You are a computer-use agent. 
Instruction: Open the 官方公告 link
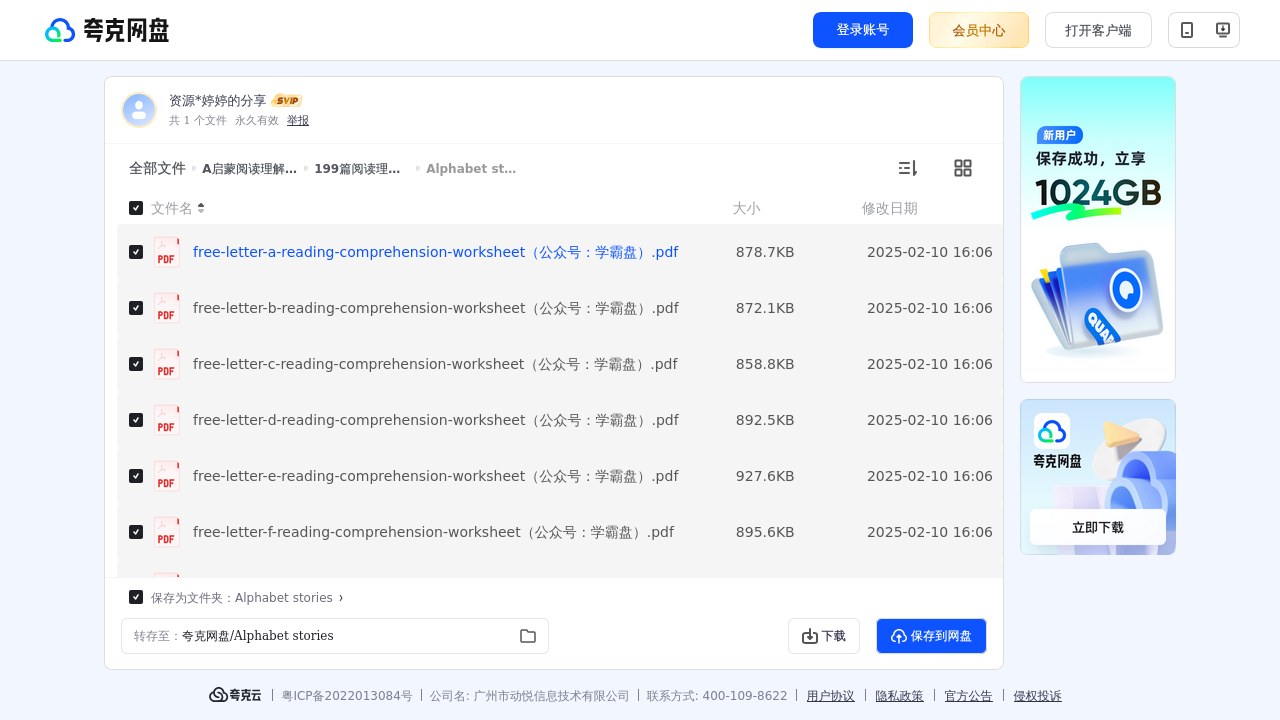pos(969,696)
